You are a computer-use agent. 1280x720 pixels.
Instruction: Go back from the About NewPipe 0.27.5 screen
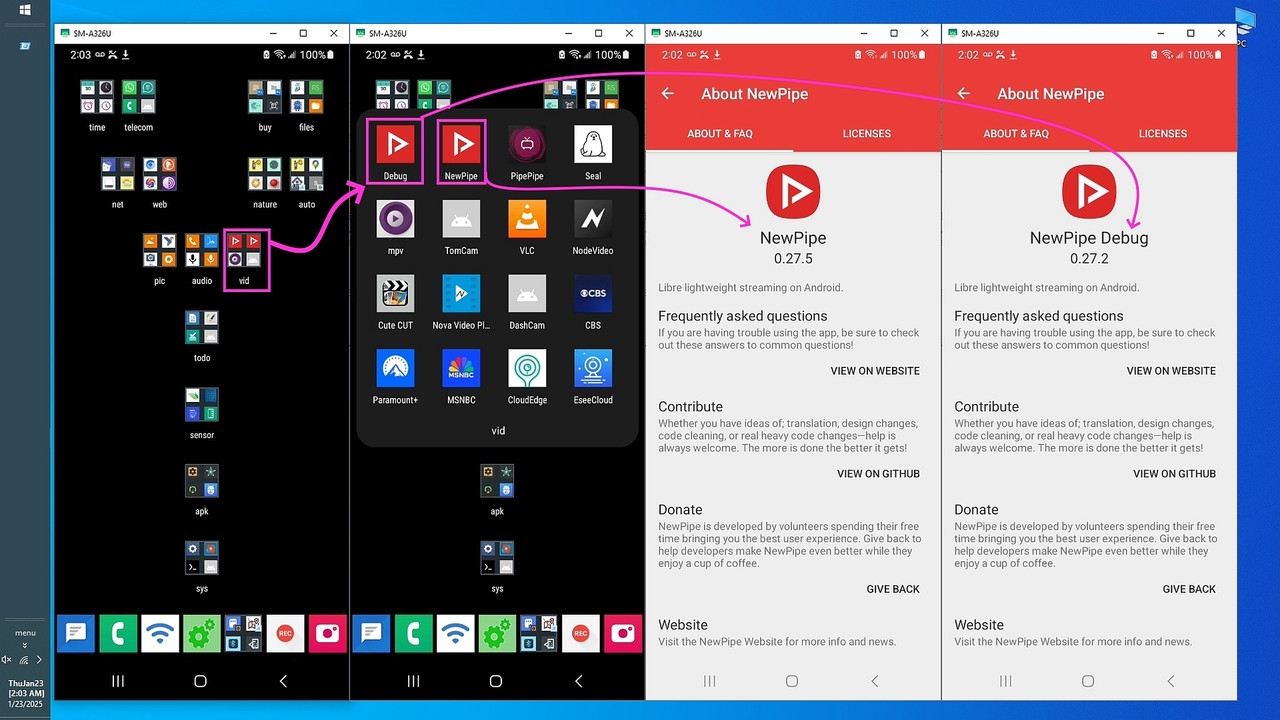pyautogui.click(x=668, y=93)
